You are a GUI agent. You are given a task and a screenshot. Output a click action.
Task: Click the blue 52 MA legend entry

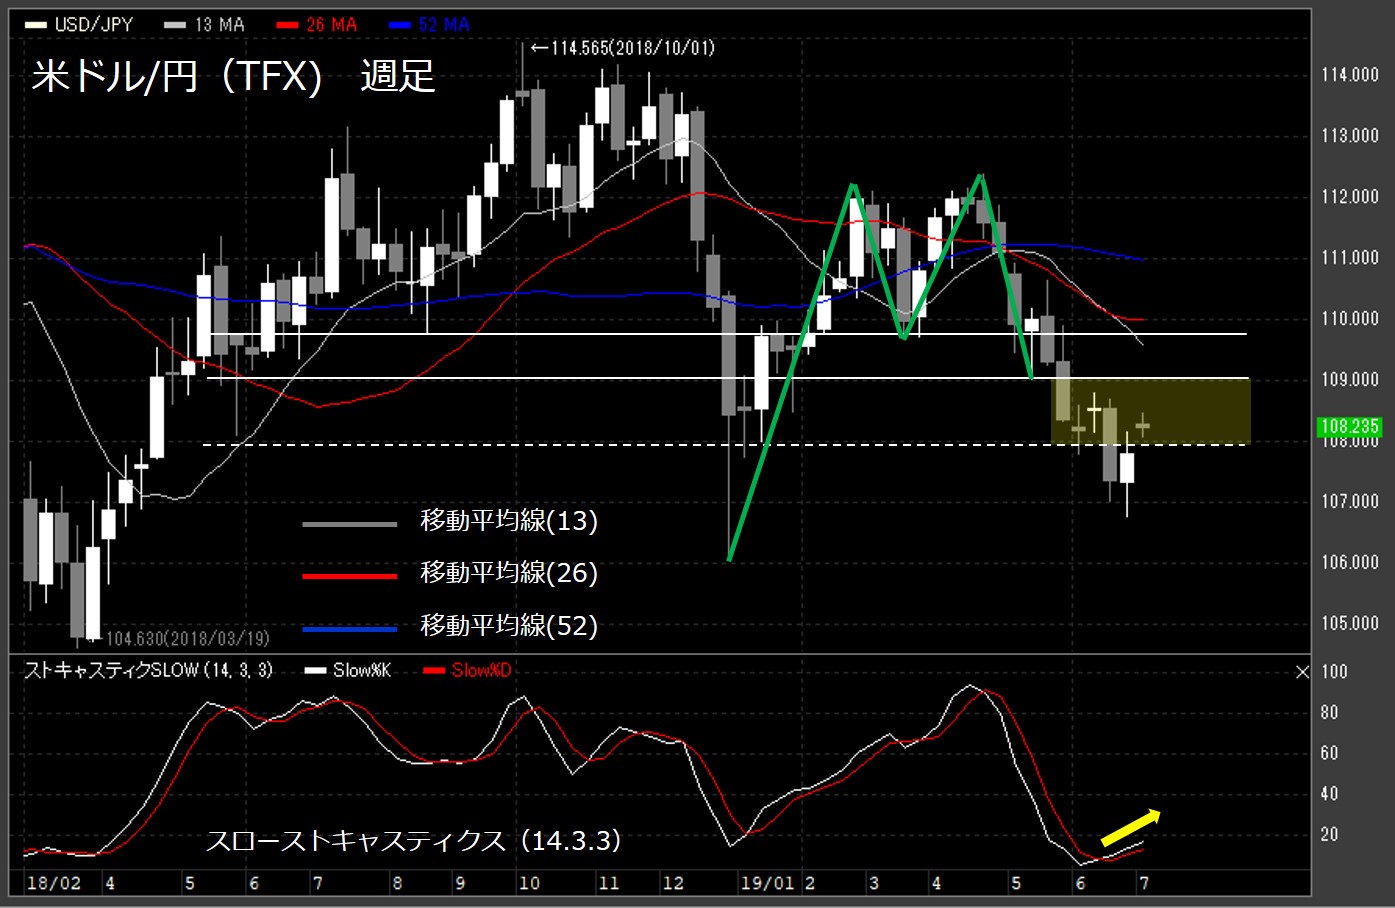[431, 25]
